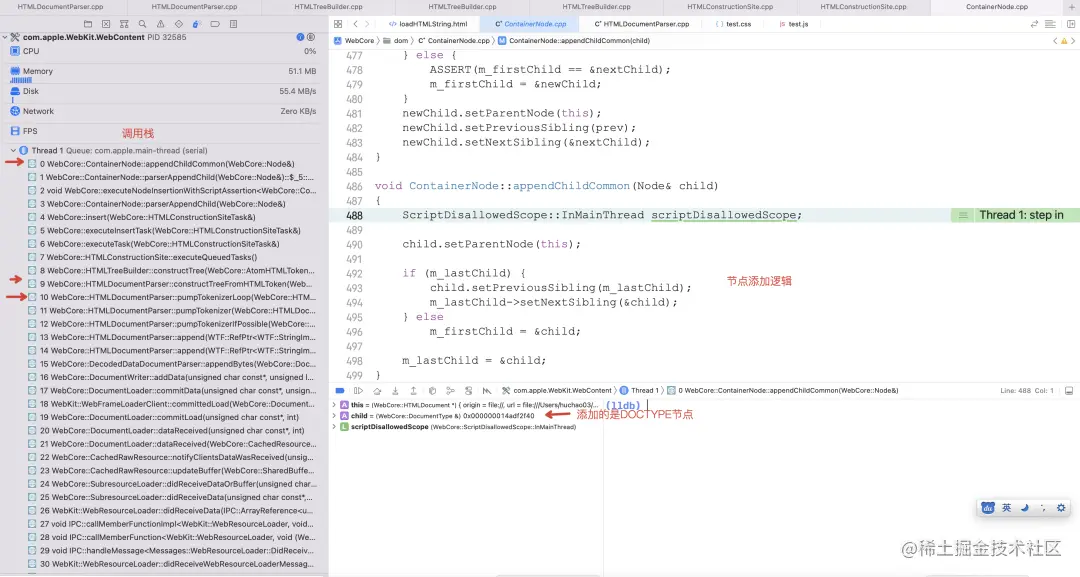The image size is (1080, 577).
Task: Go to previous issue arrow
Action: (x=1055, y=41)
